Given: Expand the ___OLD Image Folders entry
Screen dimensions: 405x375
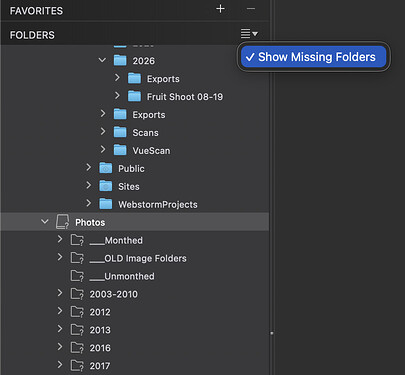Looking at the screenshot, I should [x=60, y=258].
